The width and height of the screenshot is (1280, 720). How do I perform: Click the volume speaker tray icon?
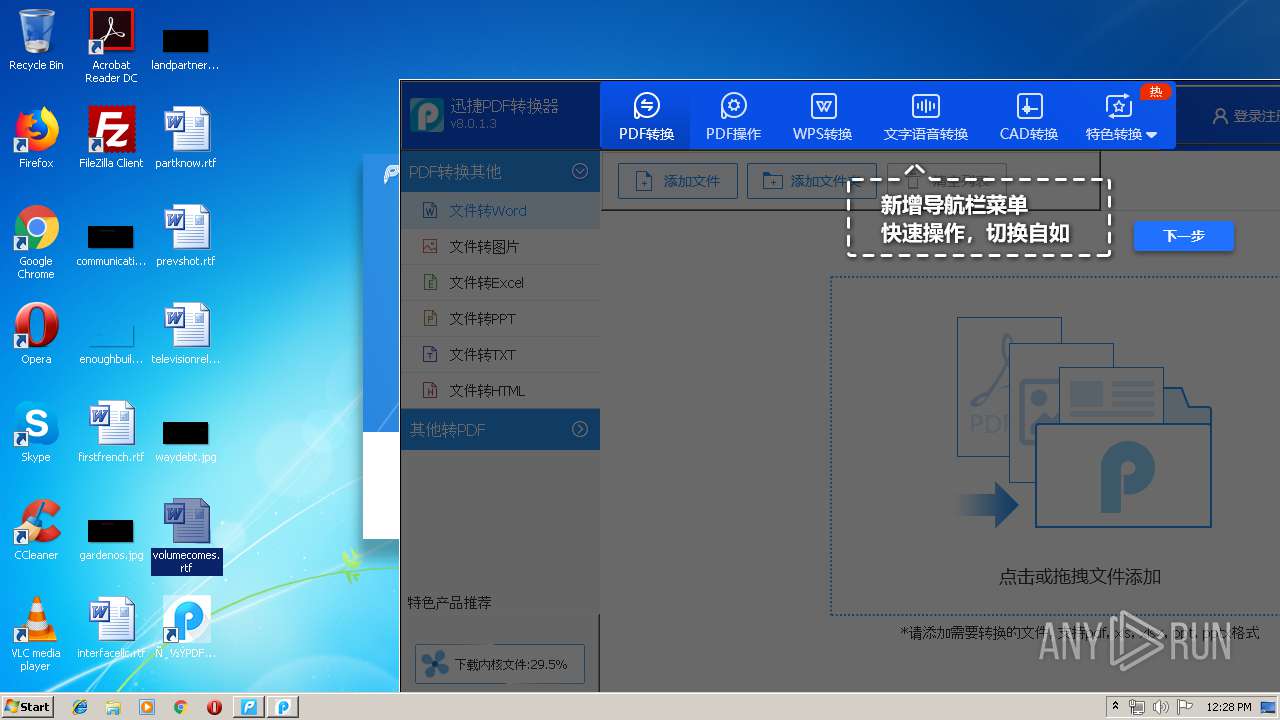(1160, 707)
